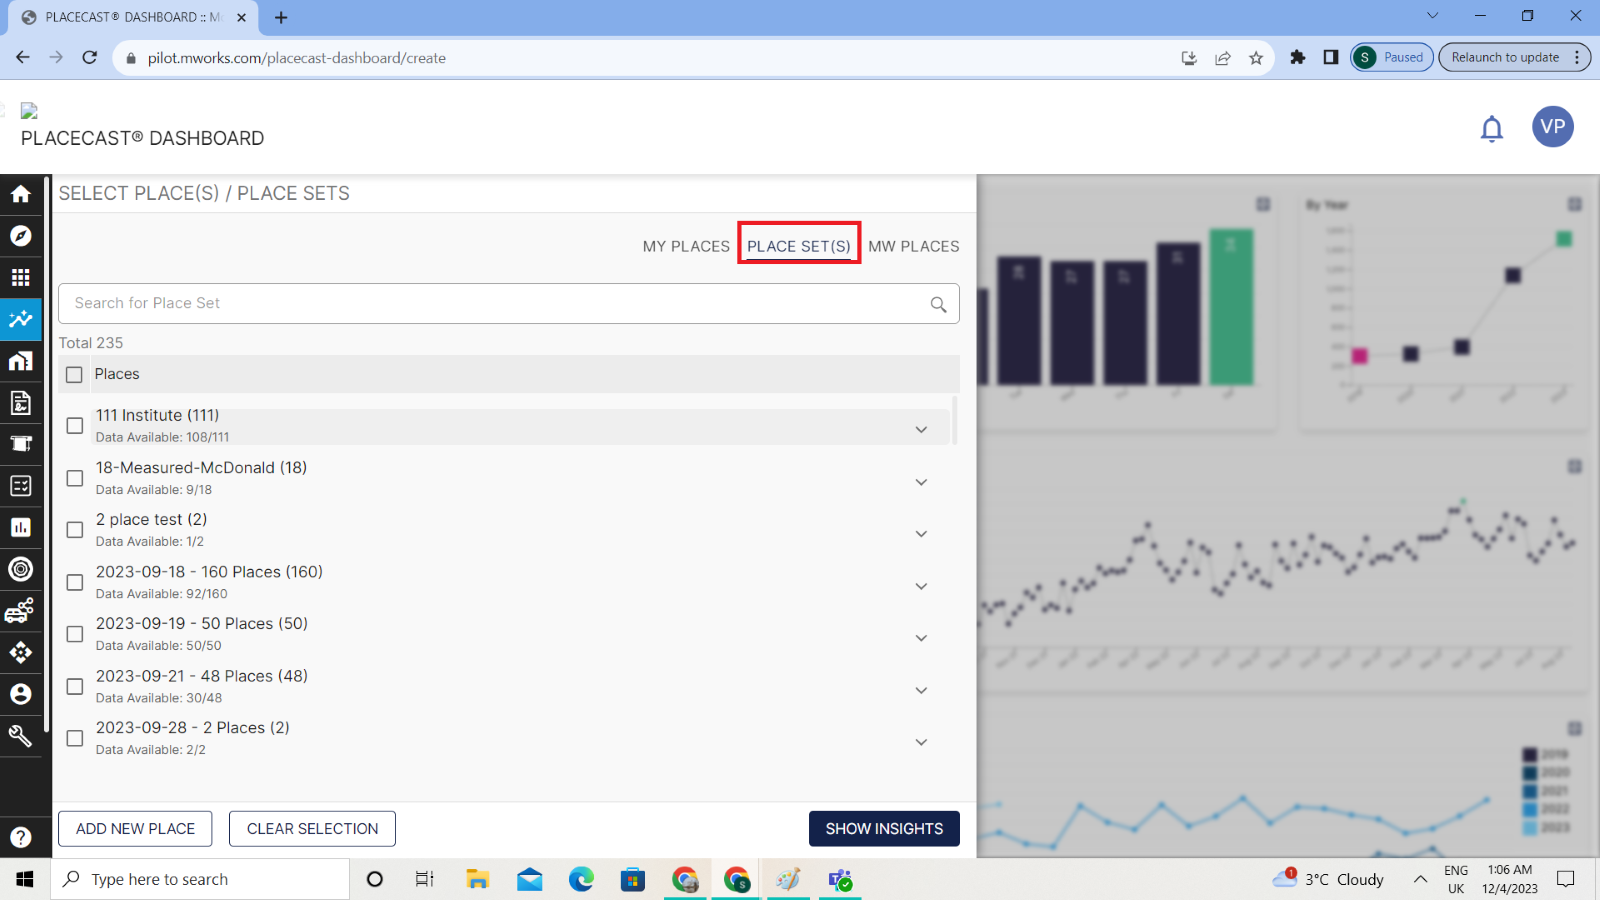Viewport: 1600px width, 900px height.
Task: Switch to MY PLACES tab
Action: pyautogui.click(x=686, y=246)
